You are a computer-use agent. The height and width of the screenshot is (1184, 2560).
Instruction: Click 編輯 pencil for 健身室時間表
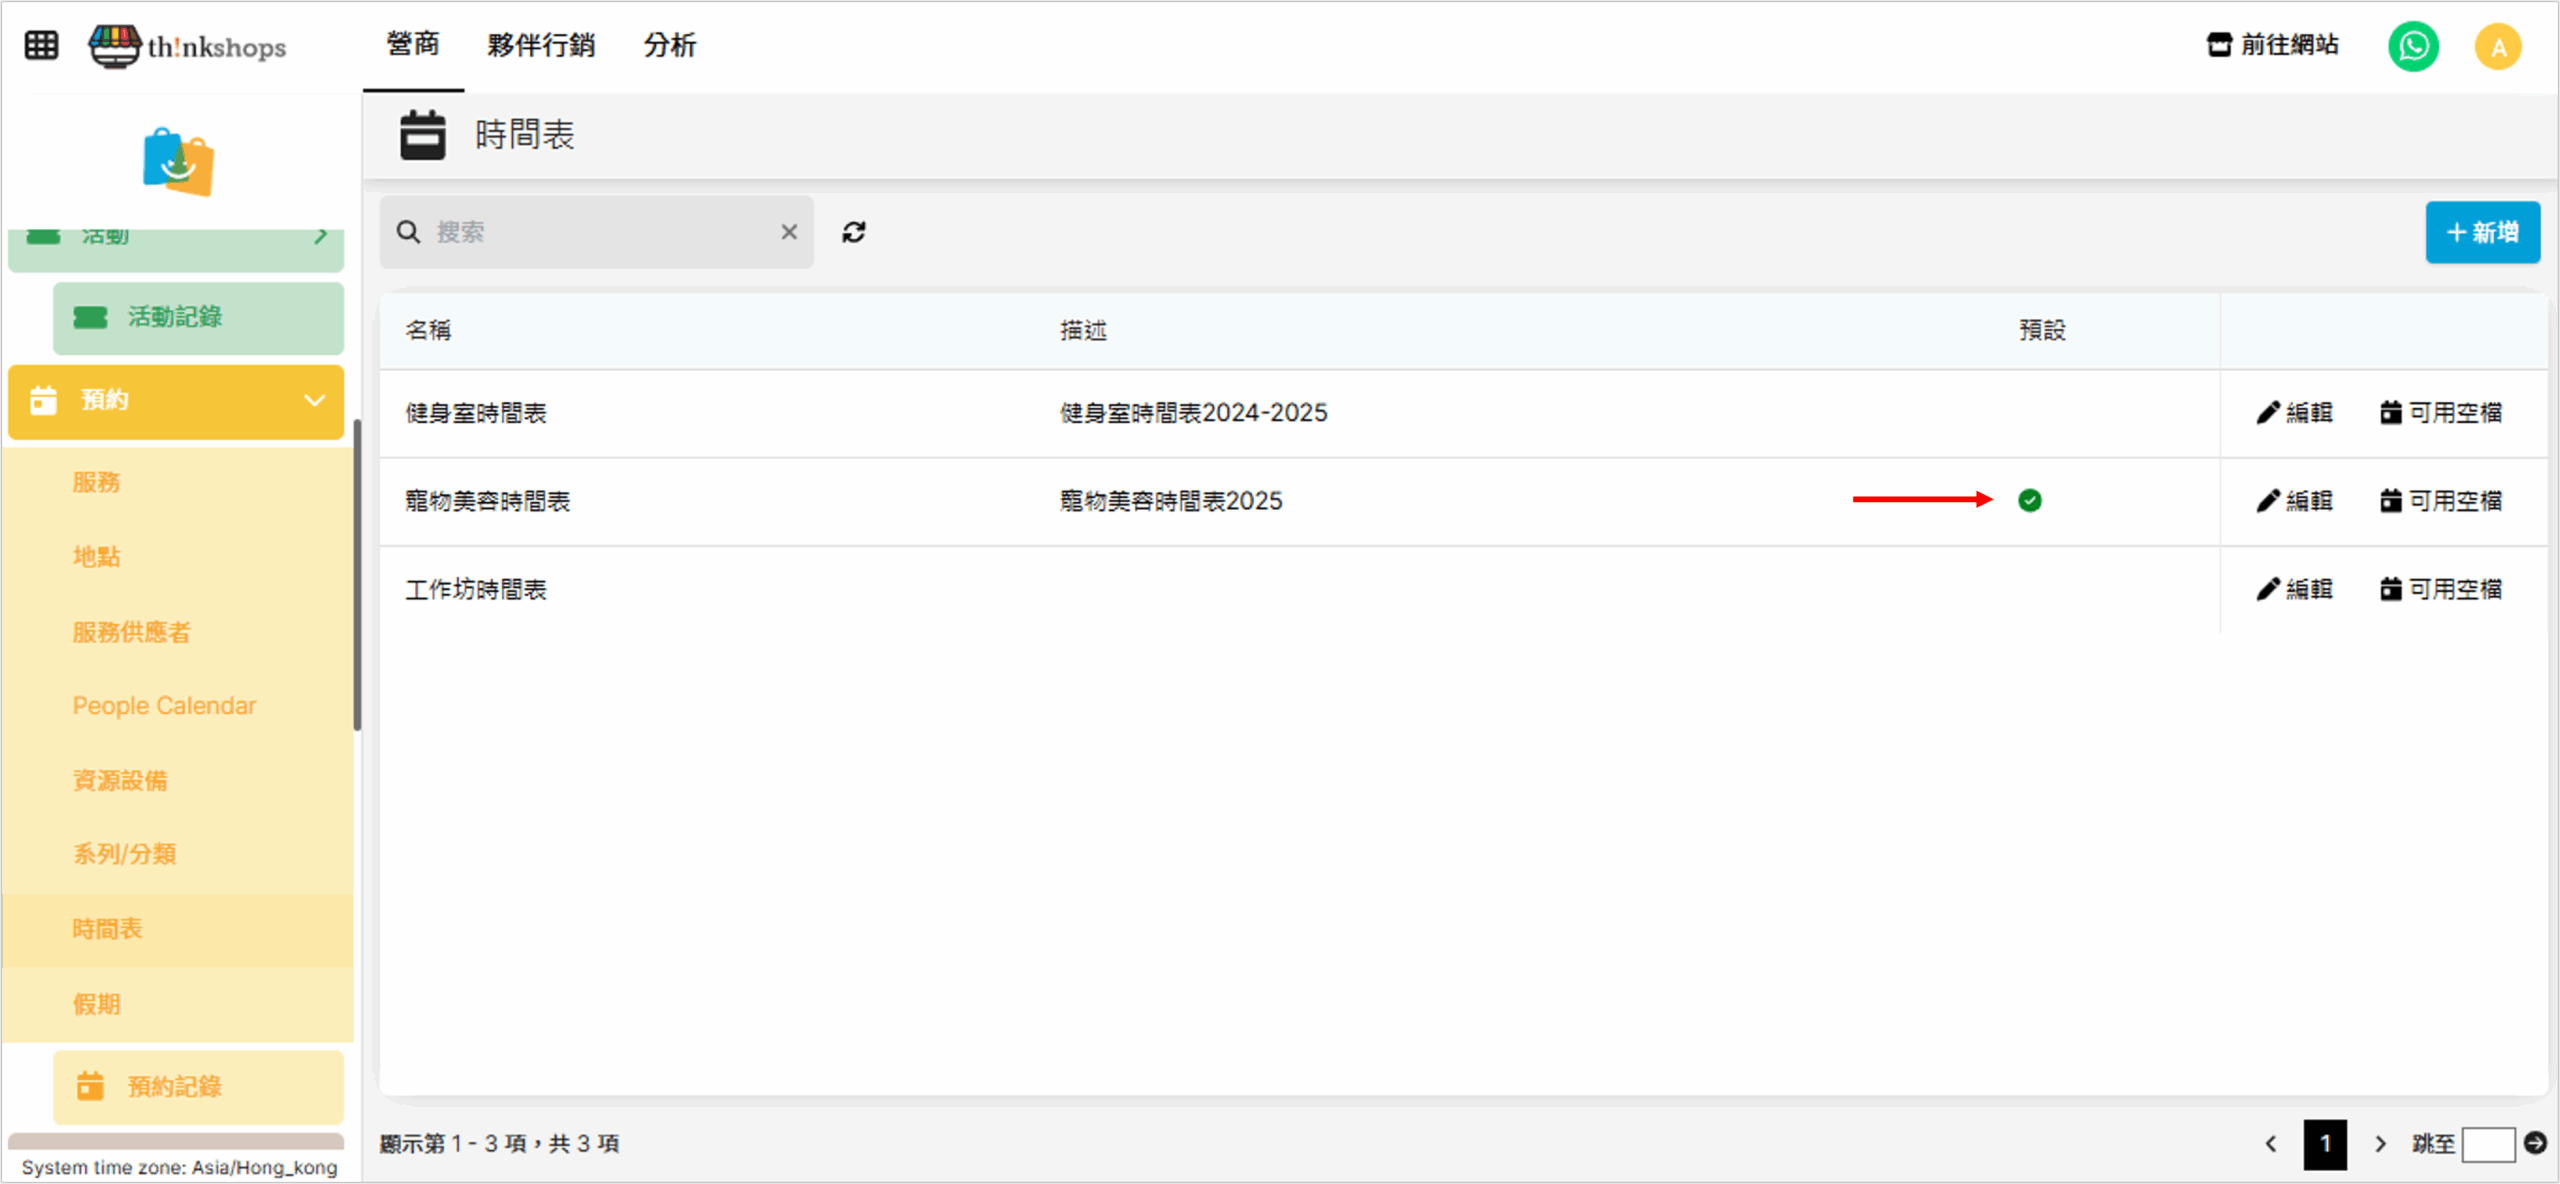tap(2294, 413)
